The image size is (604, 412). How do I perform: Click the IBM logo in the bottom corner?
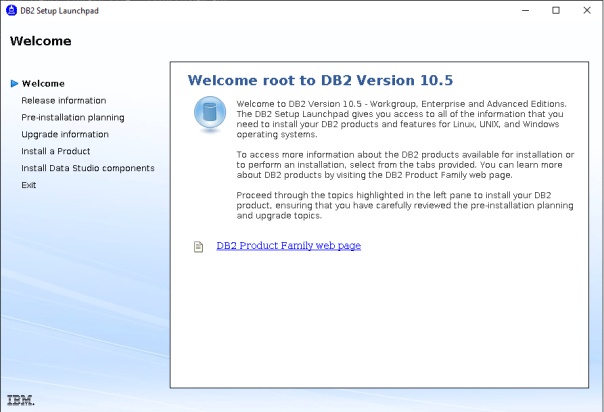(19, 400)
